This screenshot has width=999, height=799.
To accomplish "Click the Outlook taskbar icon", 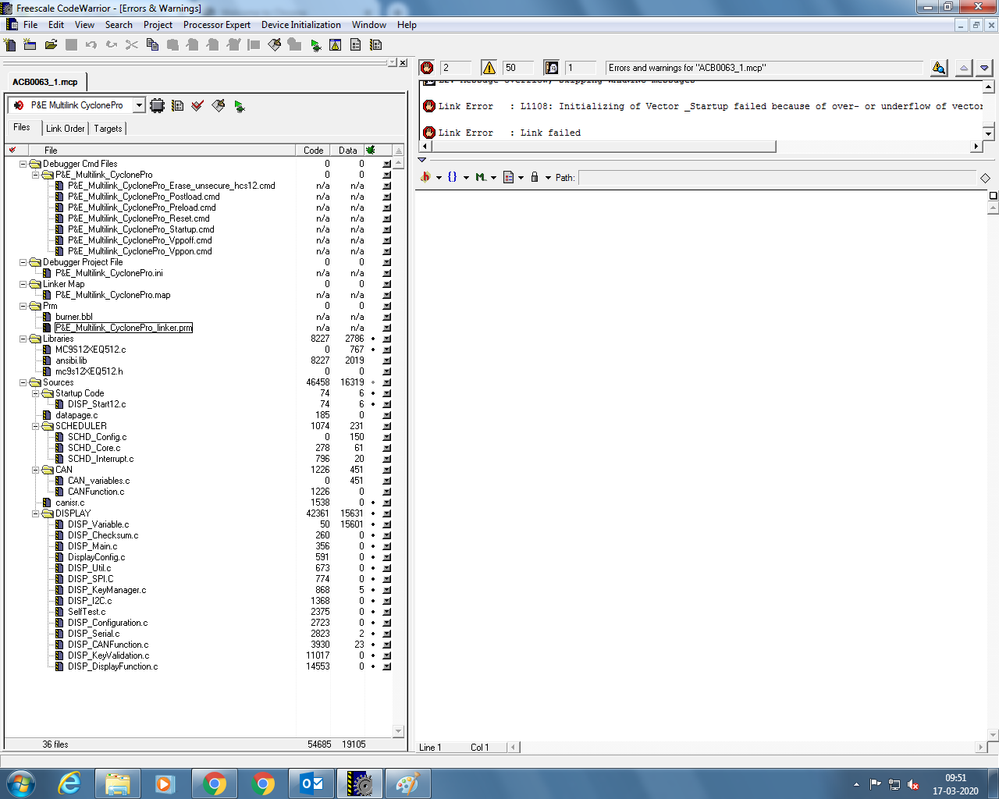I will pos(312,783).
